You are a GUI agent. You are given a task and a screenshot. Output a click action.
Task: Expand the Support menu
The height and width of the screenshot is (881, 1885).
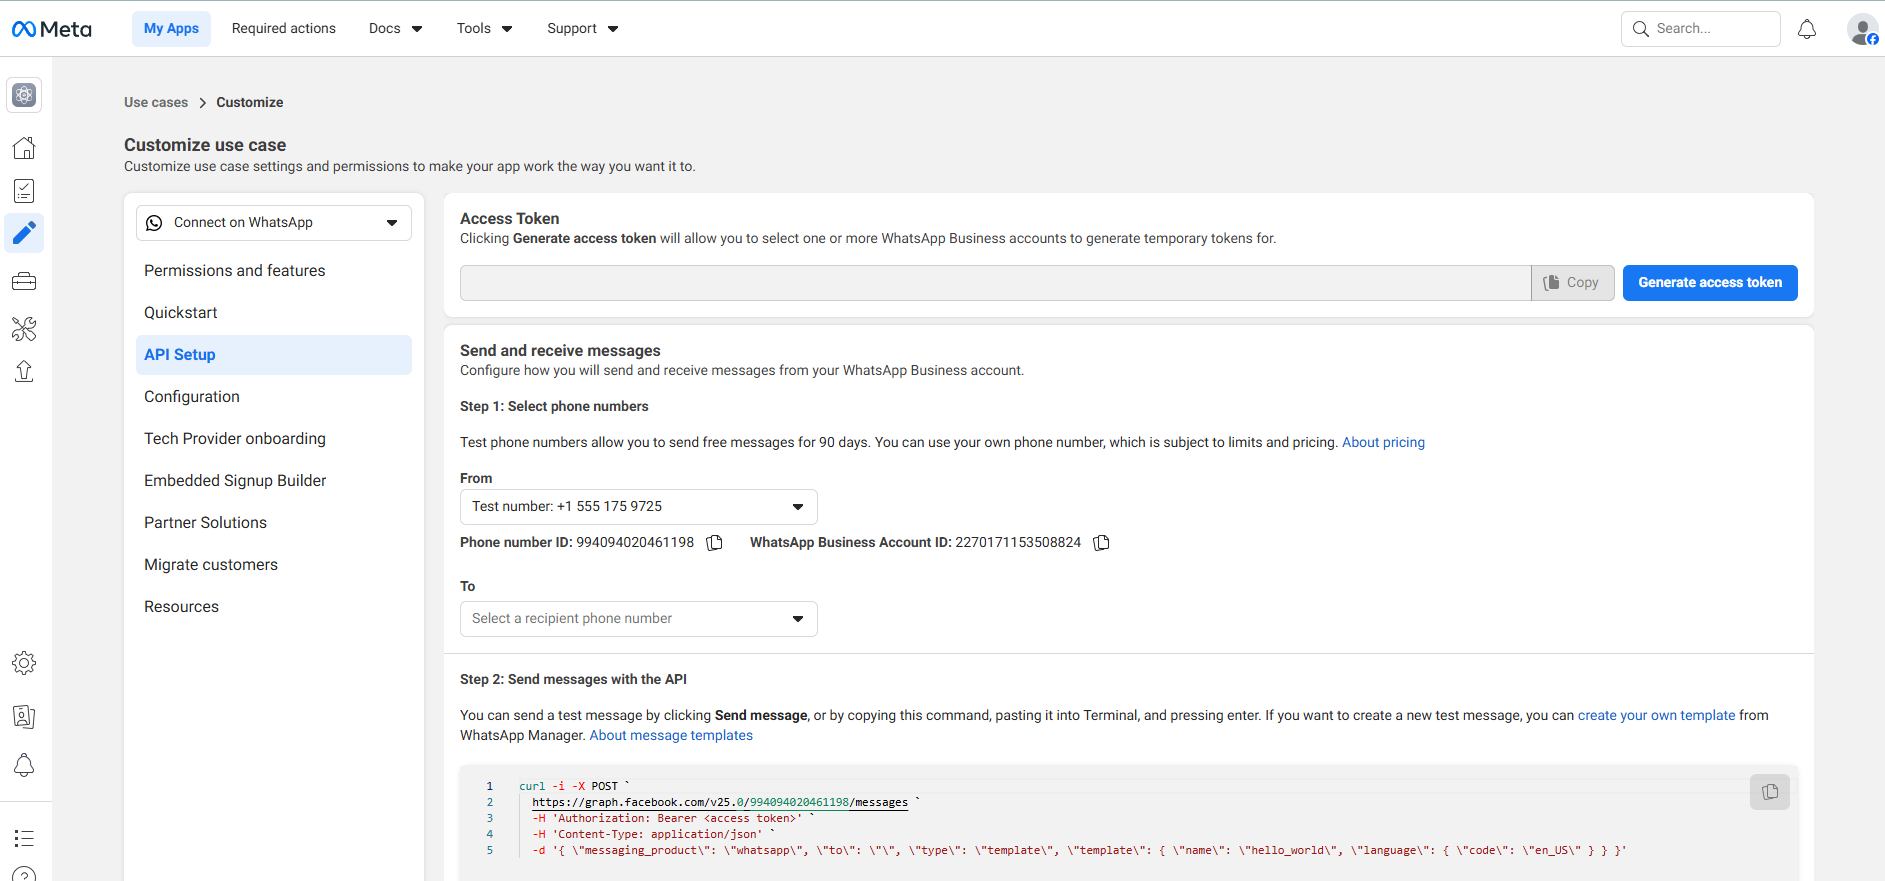pos(582,29)
